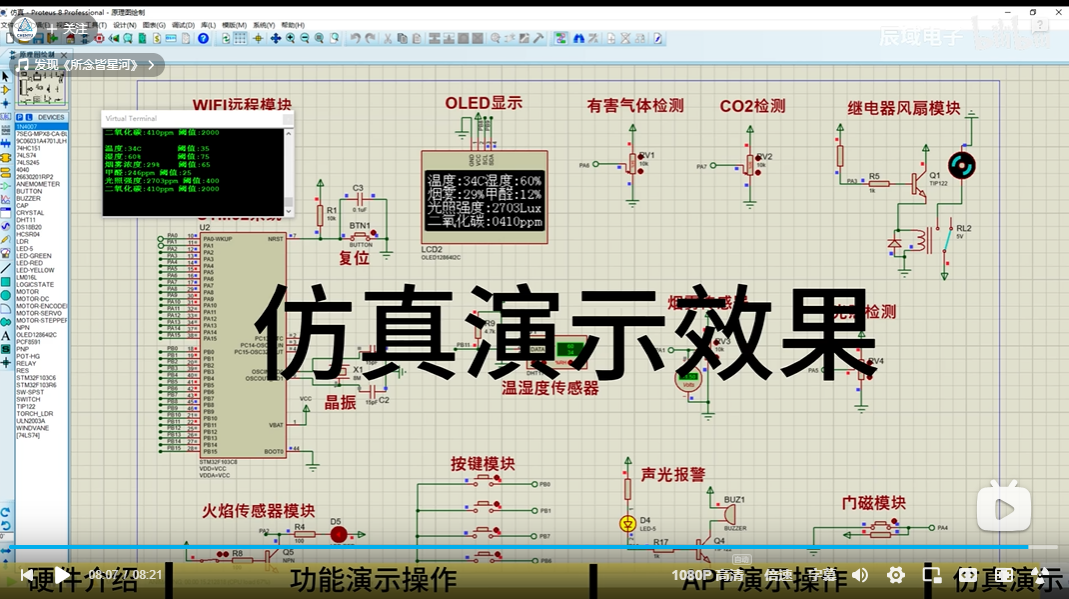This screenshot has height=599, width=1069.
Task: Click the fan motor in relay module
Action: (961, 166)
